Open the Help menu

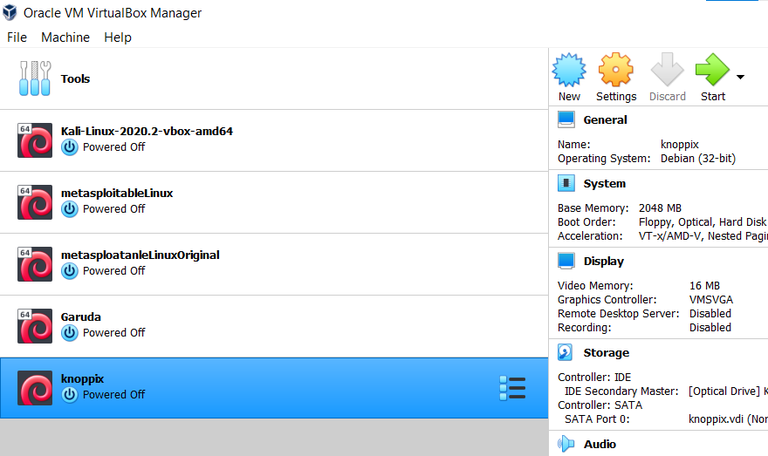[x=118, y=37]
